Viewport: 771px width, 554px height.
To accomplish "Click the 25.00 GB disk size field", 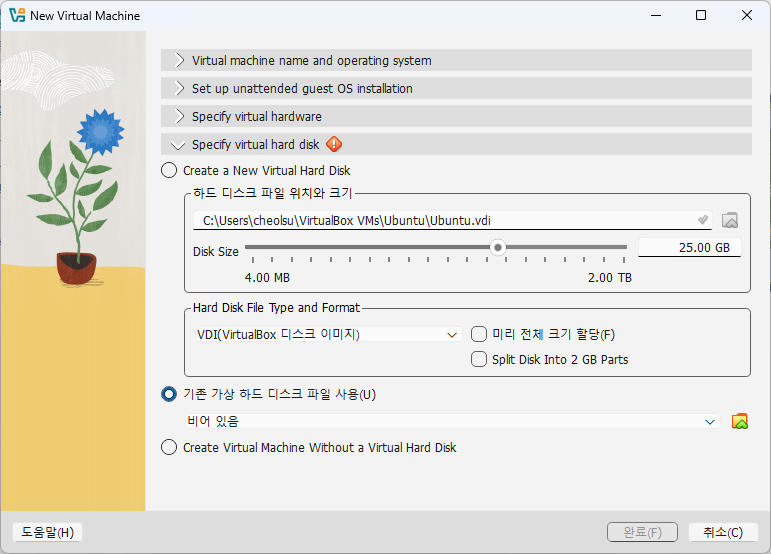I will click(689, 248).
